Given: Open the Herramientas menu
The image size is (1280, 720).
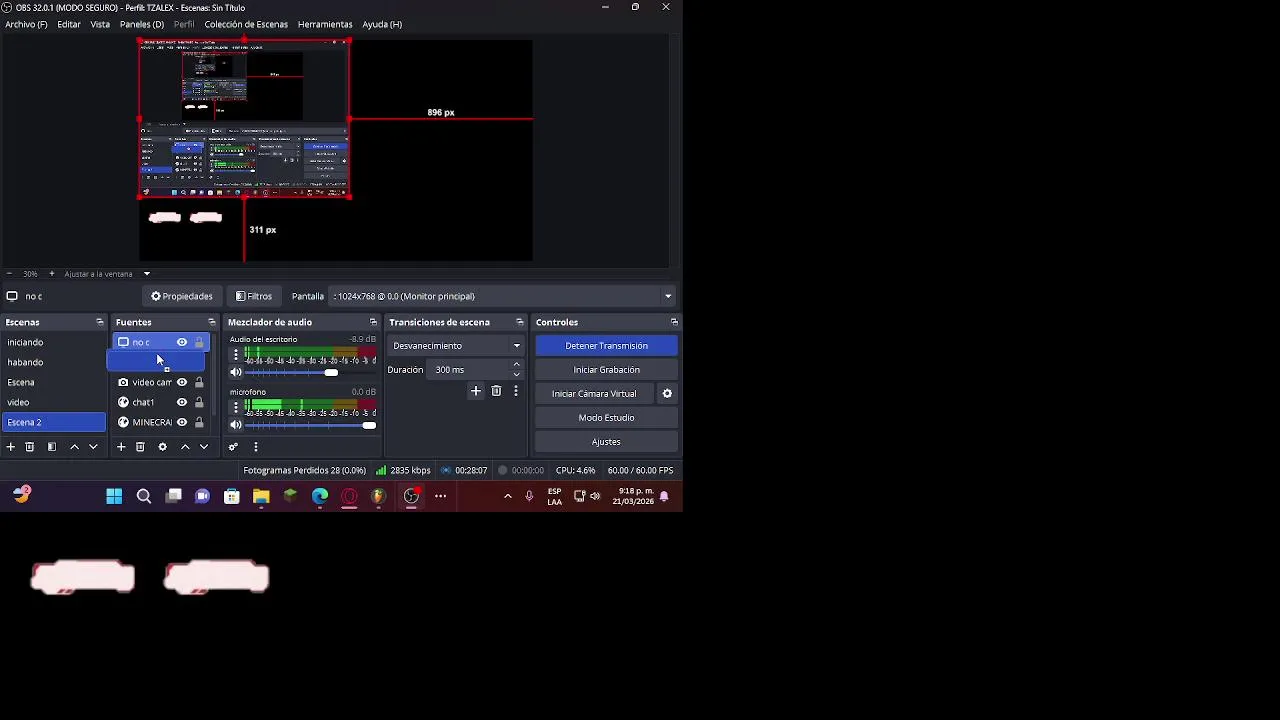Looking at the screenshot, I should [x=325, y=24].
